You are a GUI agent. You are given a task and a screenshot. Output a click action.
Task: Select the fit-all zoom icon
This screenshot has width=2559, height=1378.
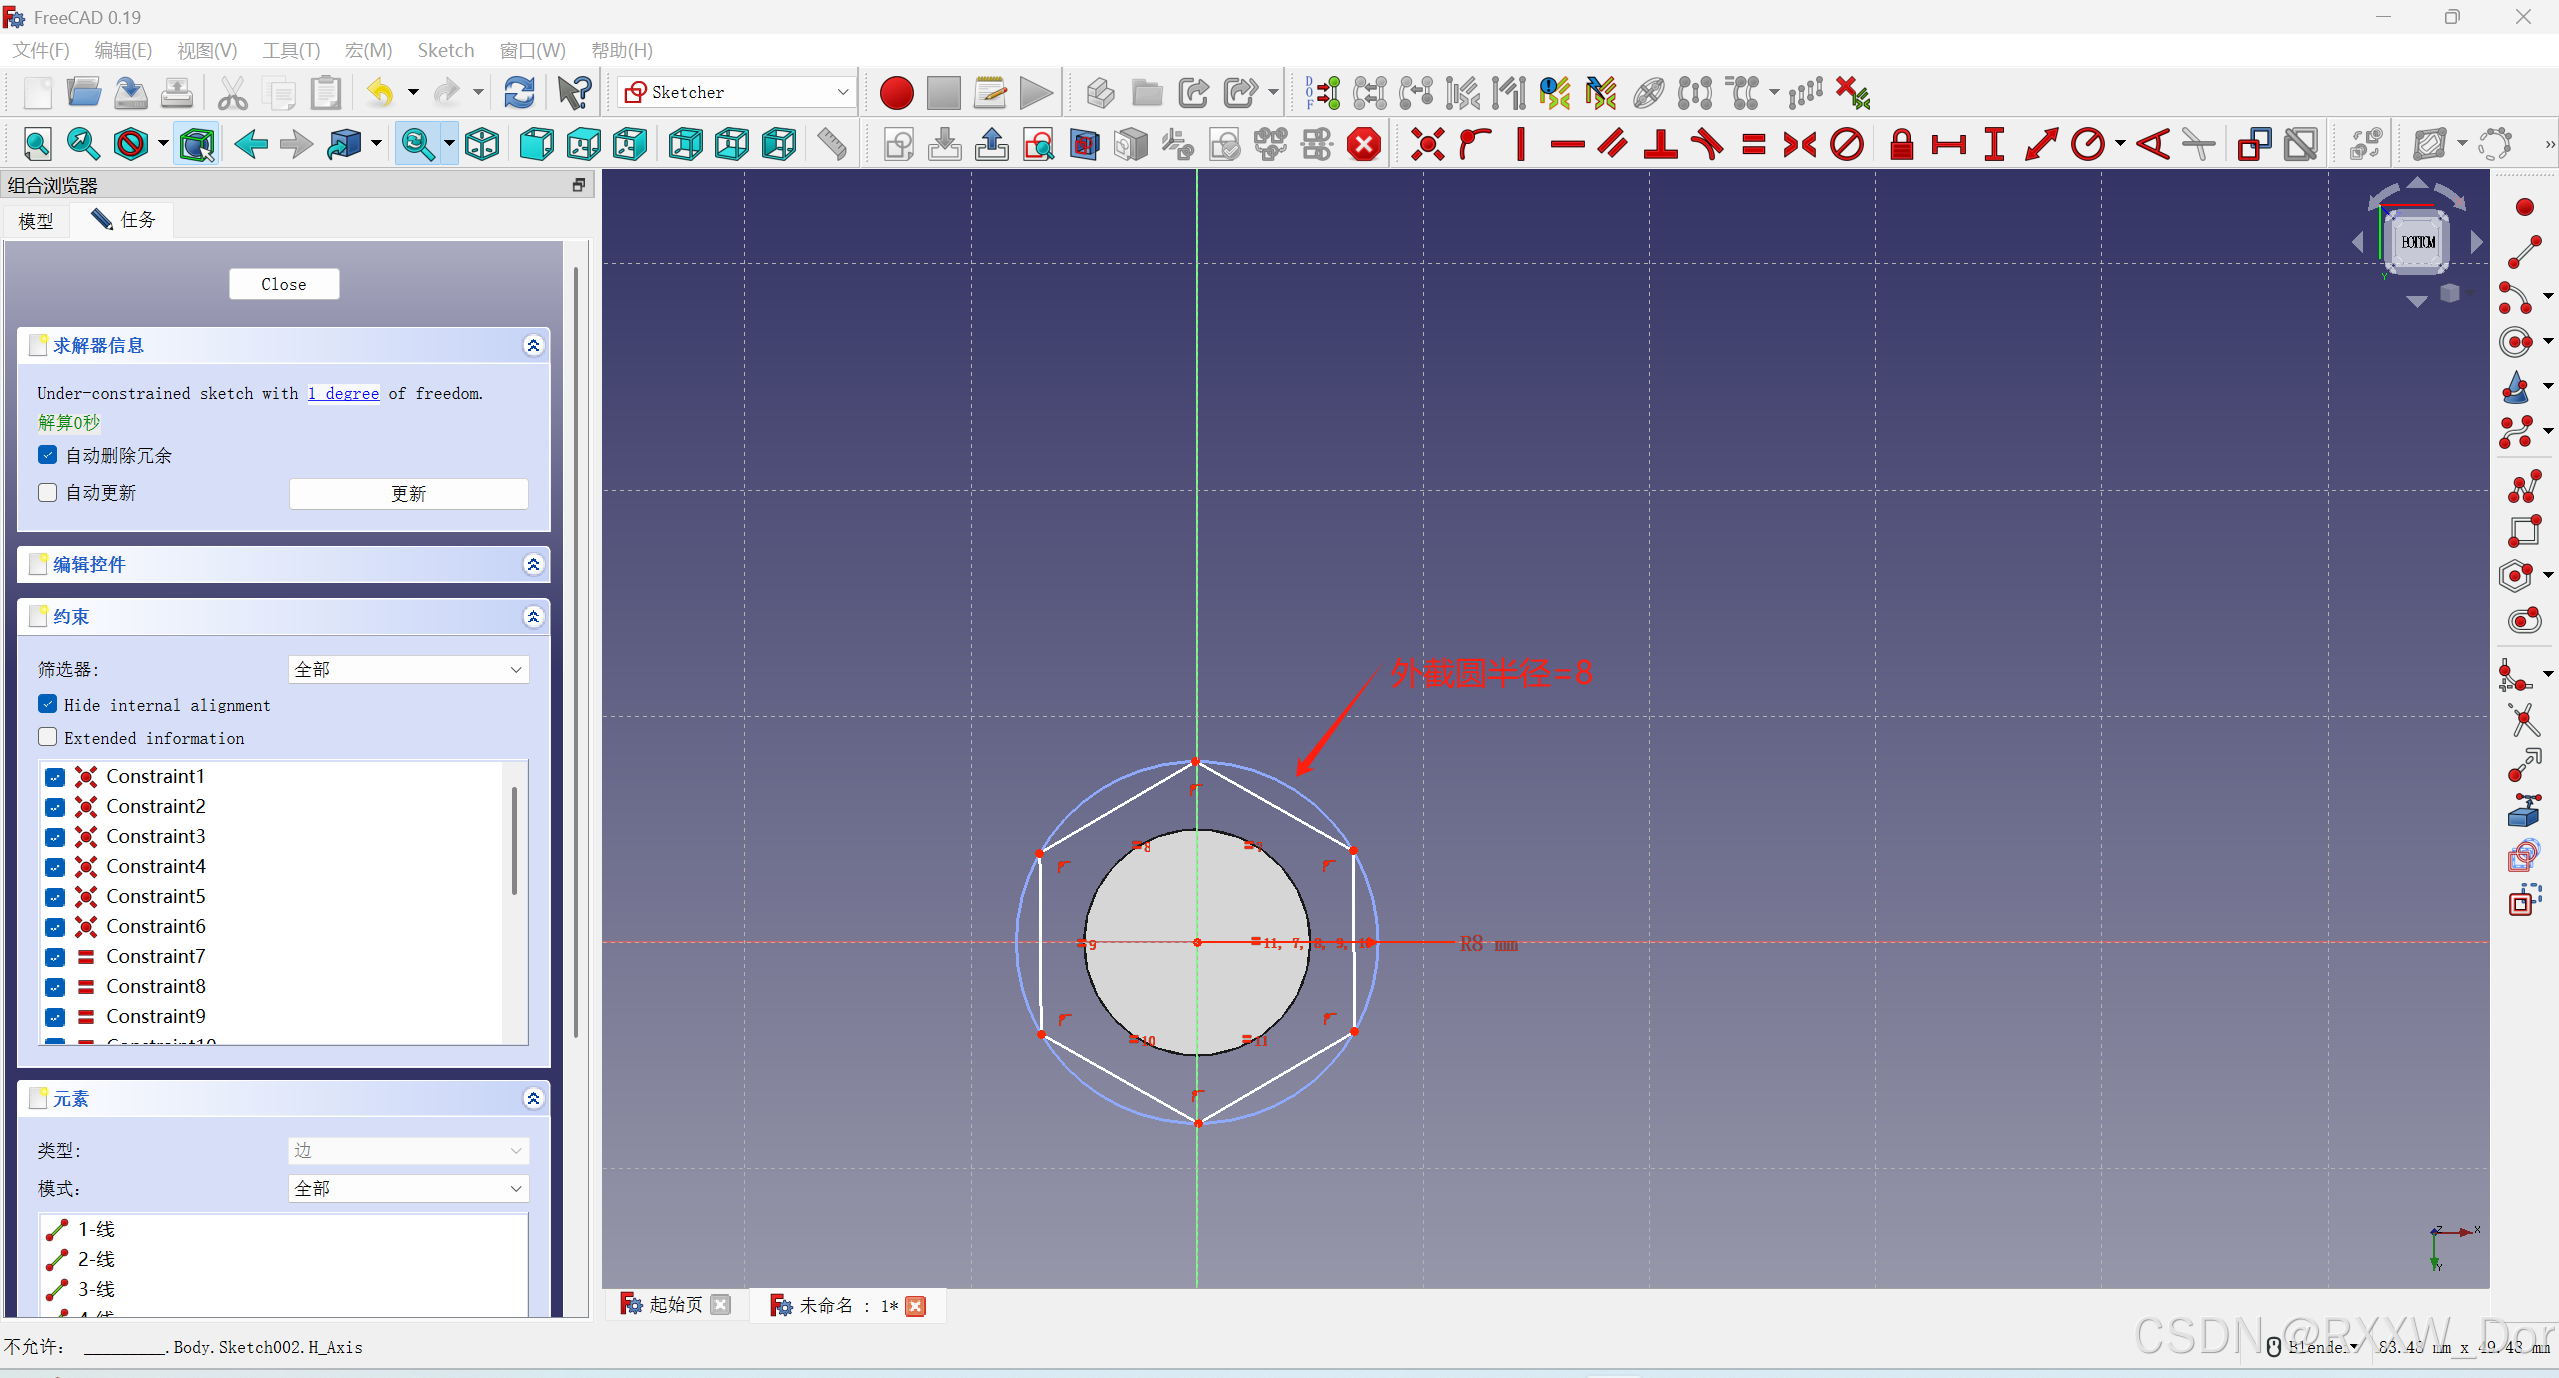pos(37,143)
